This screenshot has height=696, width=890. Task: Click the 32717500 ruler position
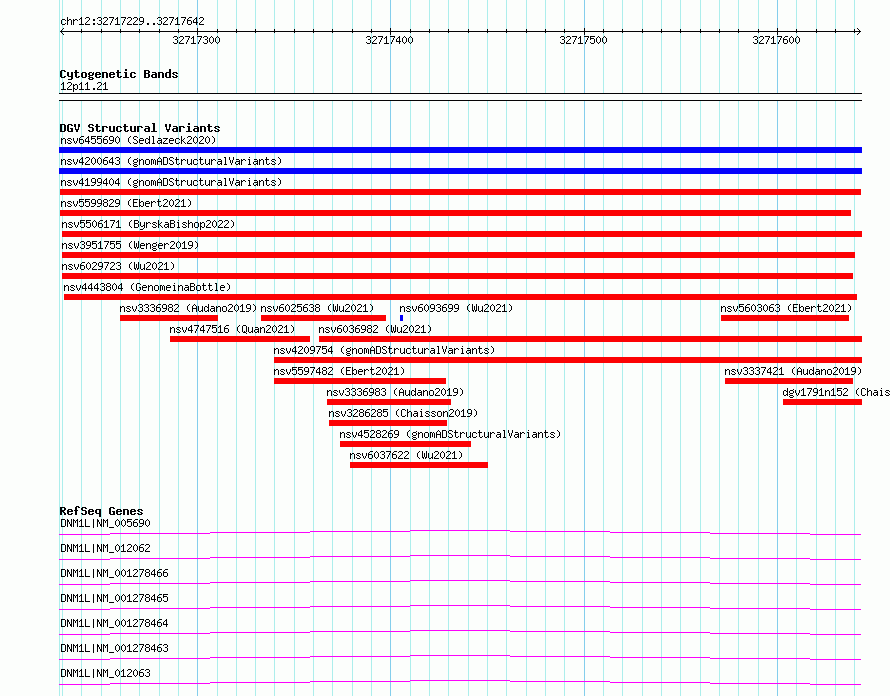point(583,40)
